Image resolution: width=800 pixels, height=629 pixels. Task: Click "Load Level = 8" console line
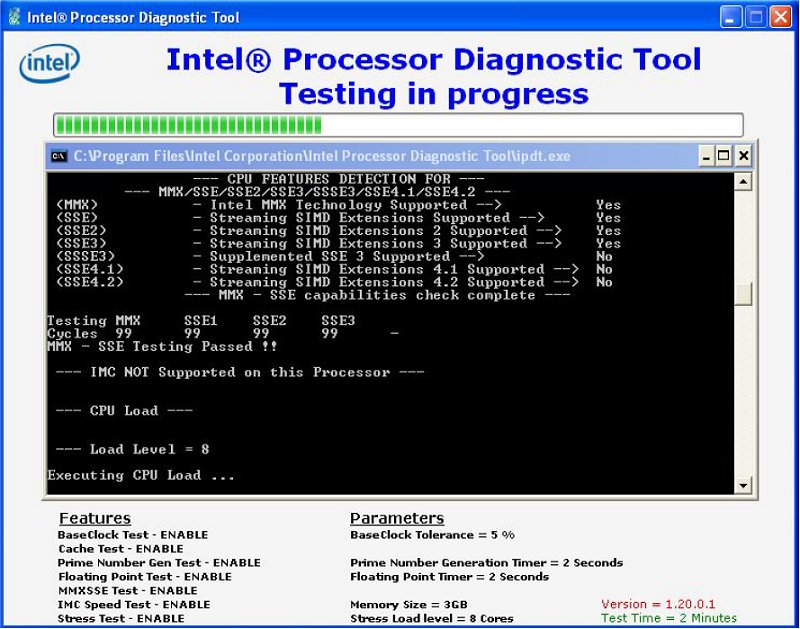[132, 449]
